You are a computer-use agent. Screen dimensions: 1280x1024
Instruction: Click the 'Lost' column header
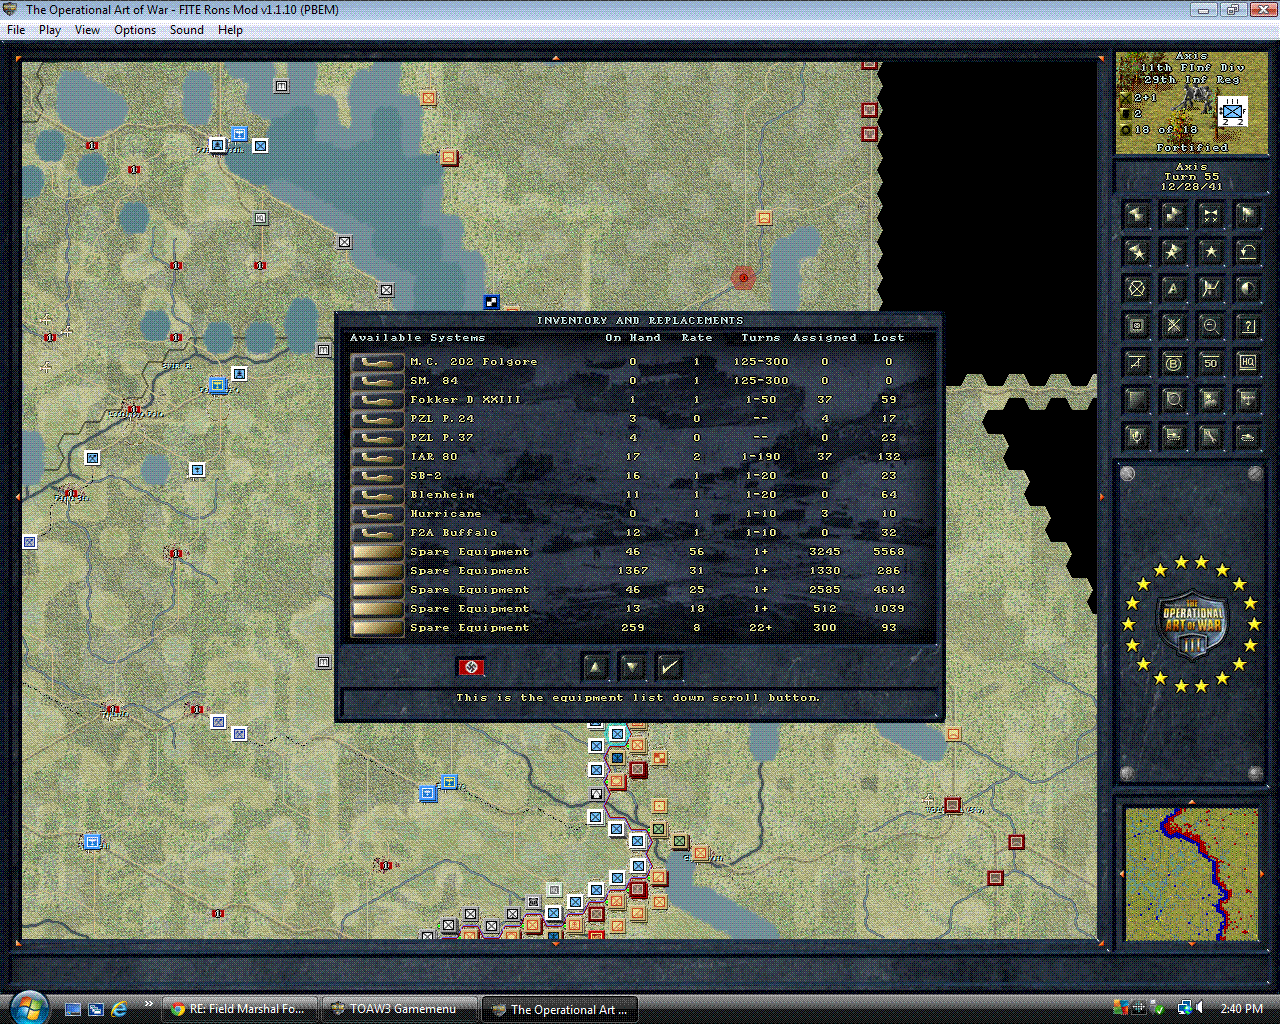tap(889, 338)
